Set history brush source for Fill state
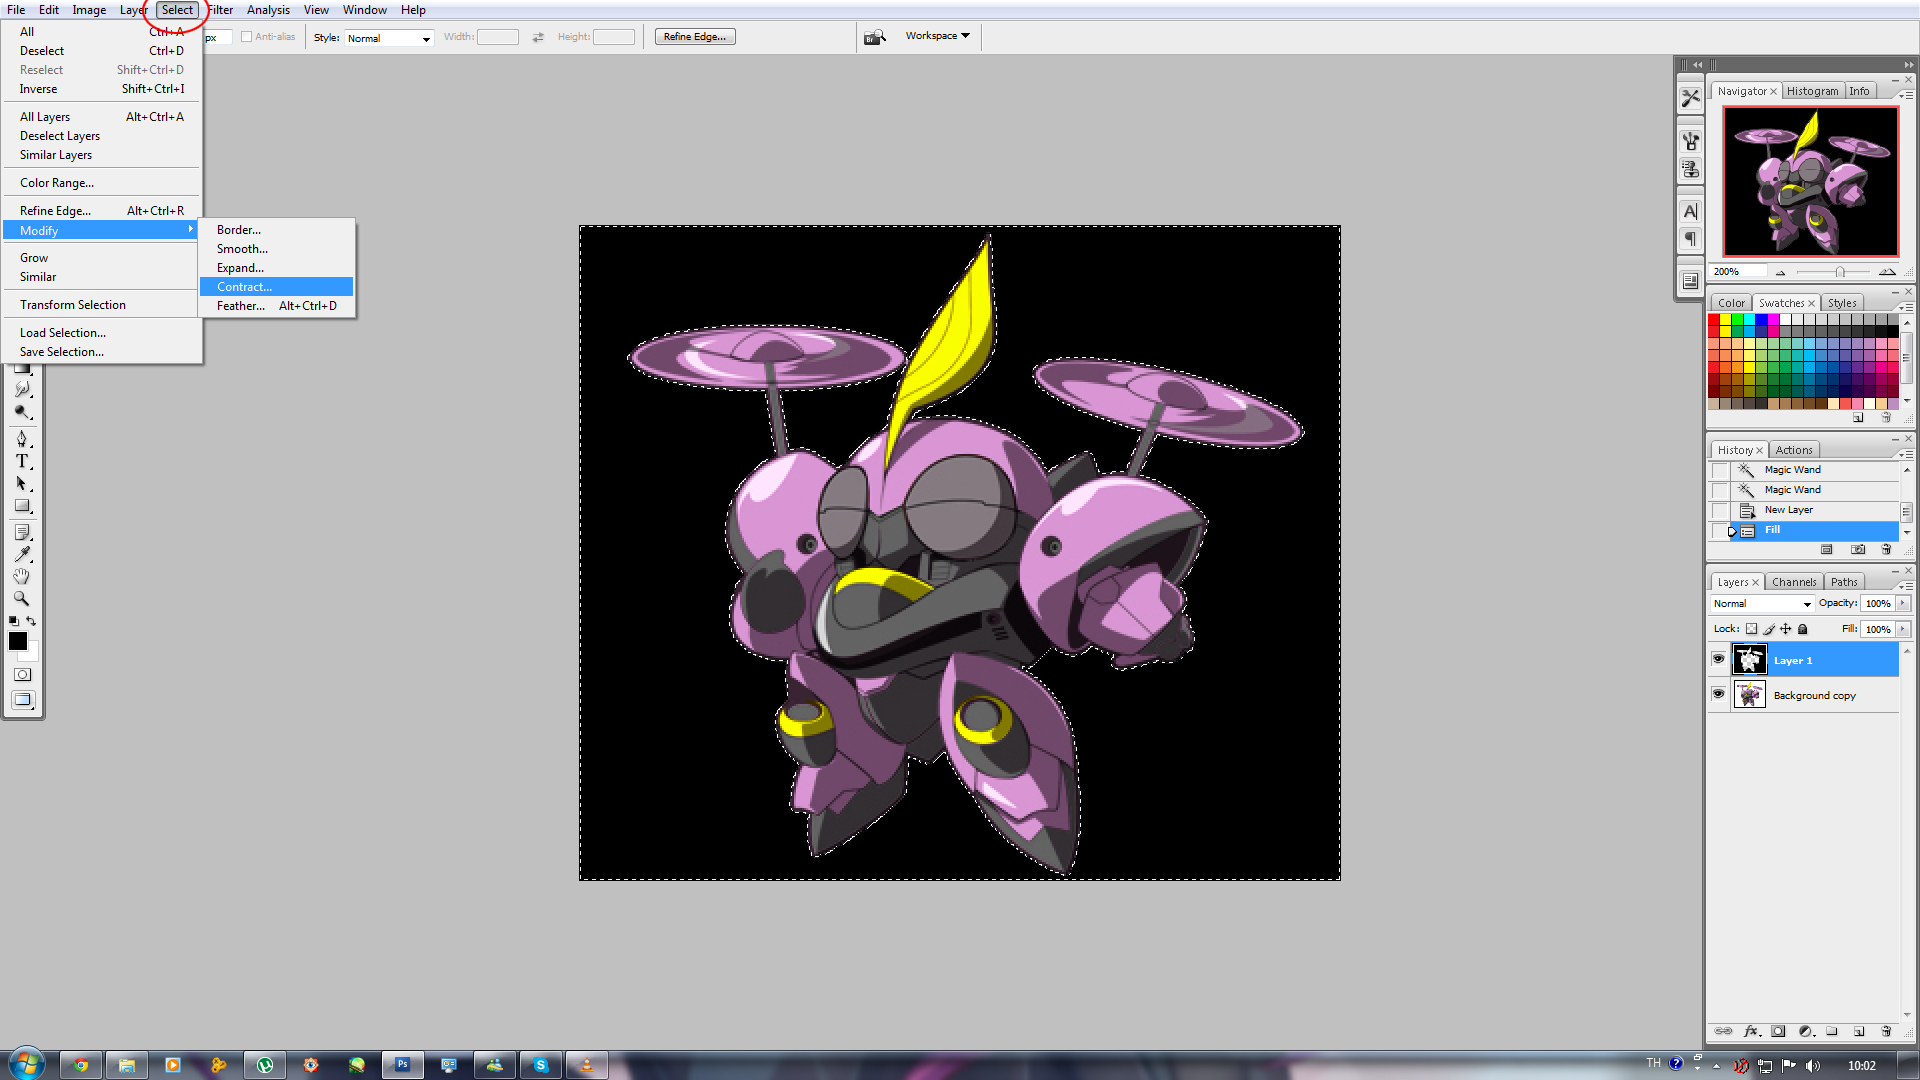This screenshot has height=1080, width=1920. click(x=1720, y=531)
